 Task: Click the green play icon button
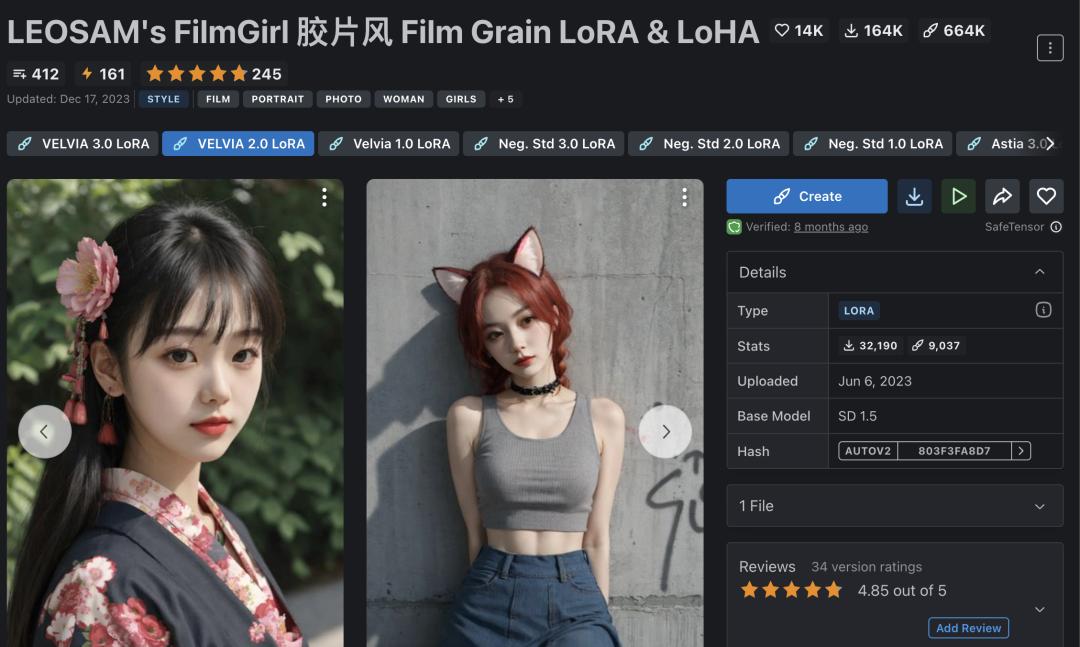(x=958, y=196)
